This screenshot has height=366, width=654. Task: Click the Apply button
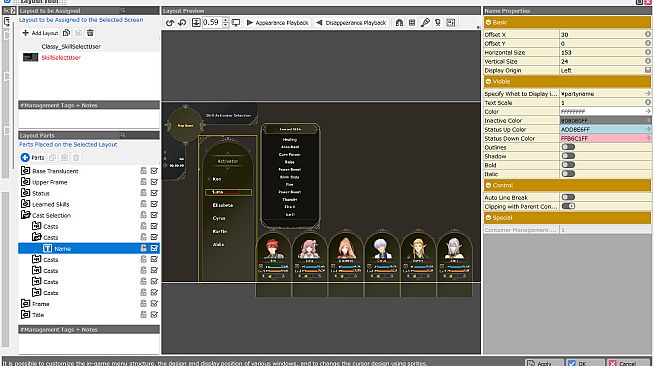[544, 363]
